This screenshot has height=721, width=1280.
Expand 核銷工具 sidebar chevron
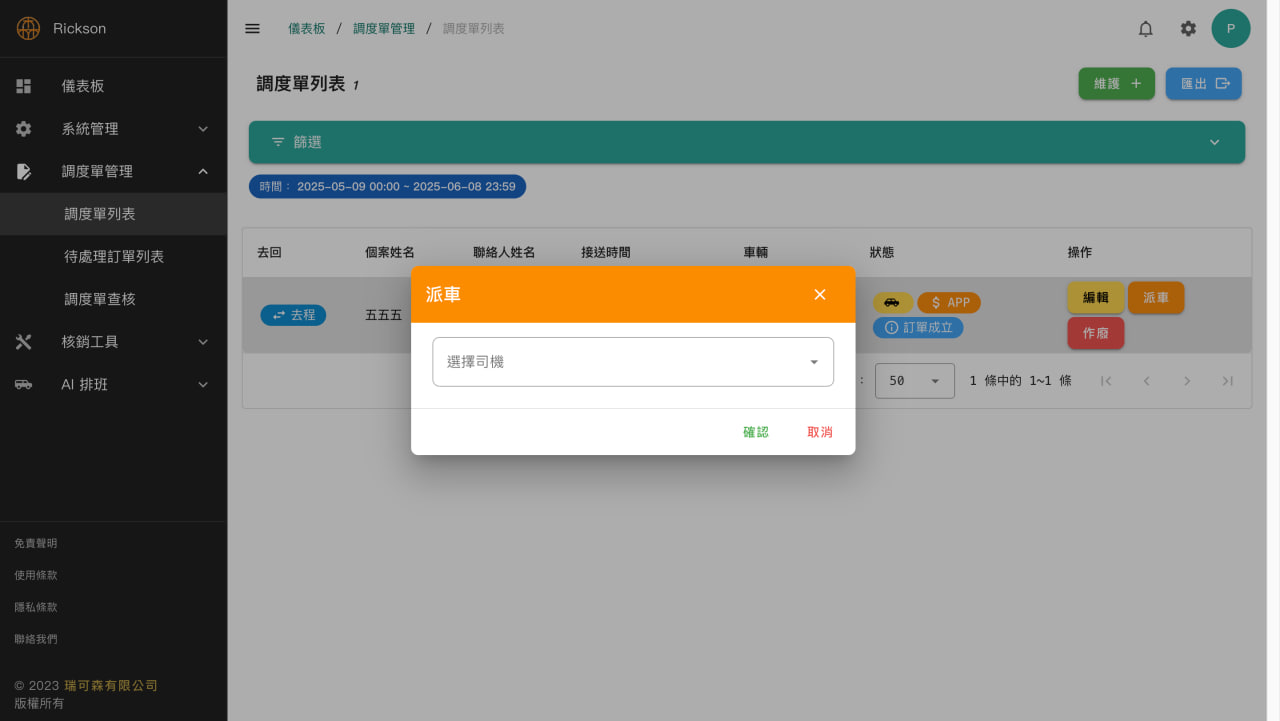203,342
